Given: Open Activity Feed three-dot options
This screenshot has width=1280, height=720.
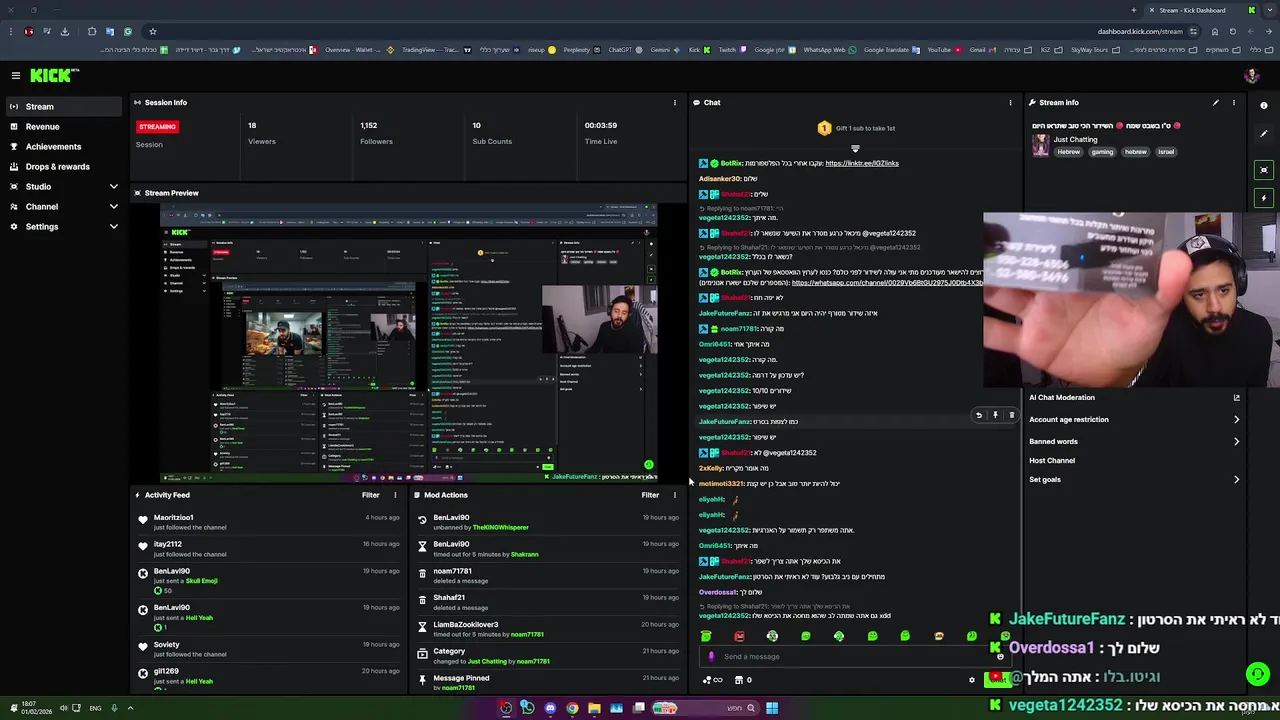Looking at the screenshot, I should pos(395,495).
